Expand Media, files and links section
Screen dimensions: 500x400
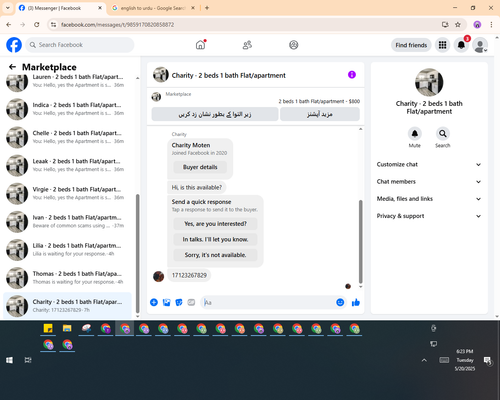point(429,199)
